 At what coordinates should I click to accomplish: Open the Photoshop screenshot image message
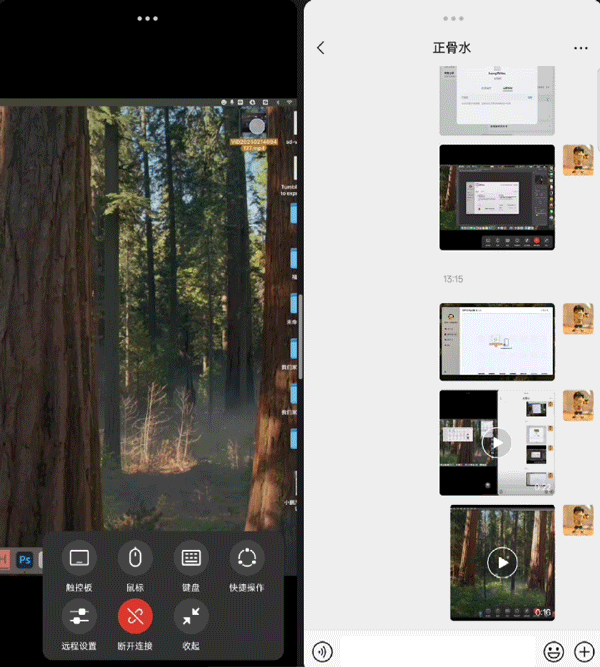click(x=497, y=197)
